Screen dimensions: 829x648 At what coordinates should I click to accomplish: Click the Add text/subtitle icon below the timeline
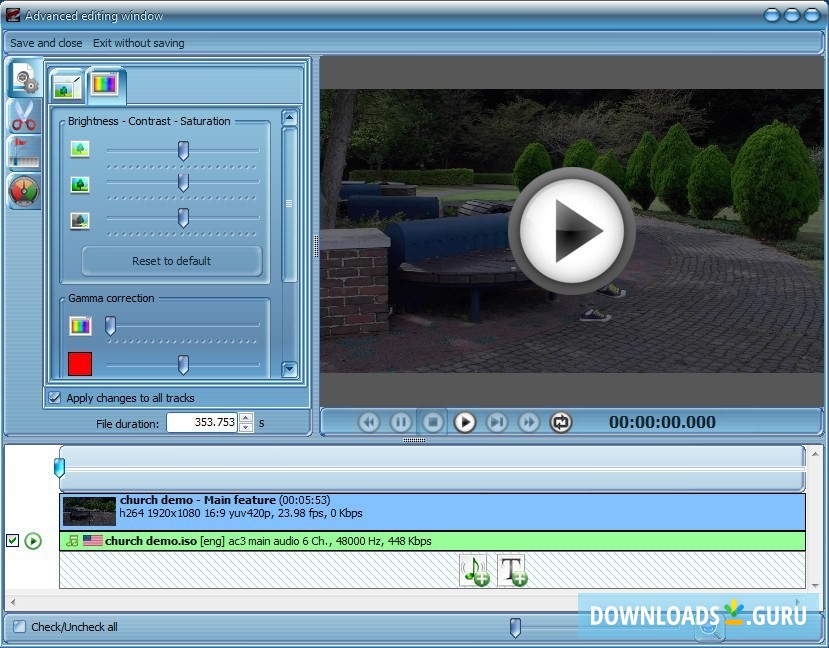tap(514, 570)
